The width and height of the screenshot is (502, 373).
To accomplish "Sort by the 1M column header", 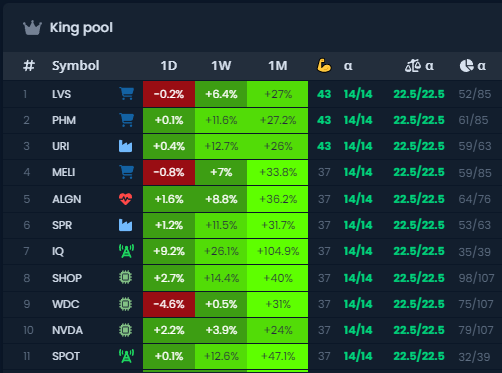I will coord(278,66).
